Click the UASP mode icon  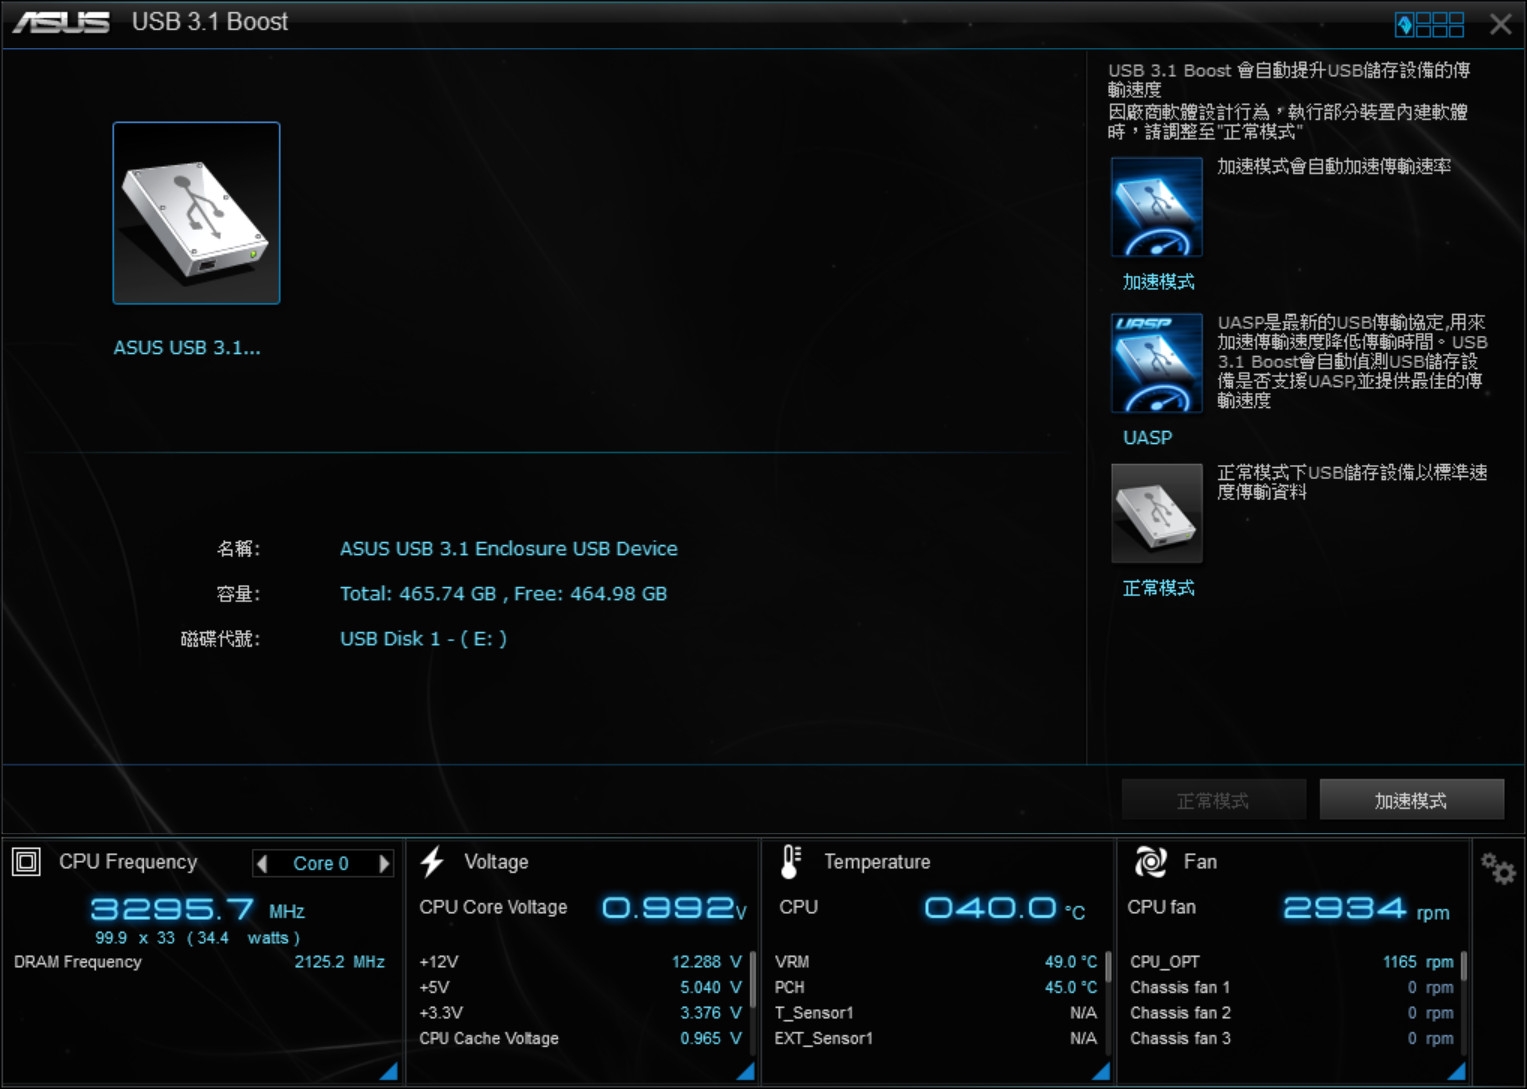(1157, 364)
